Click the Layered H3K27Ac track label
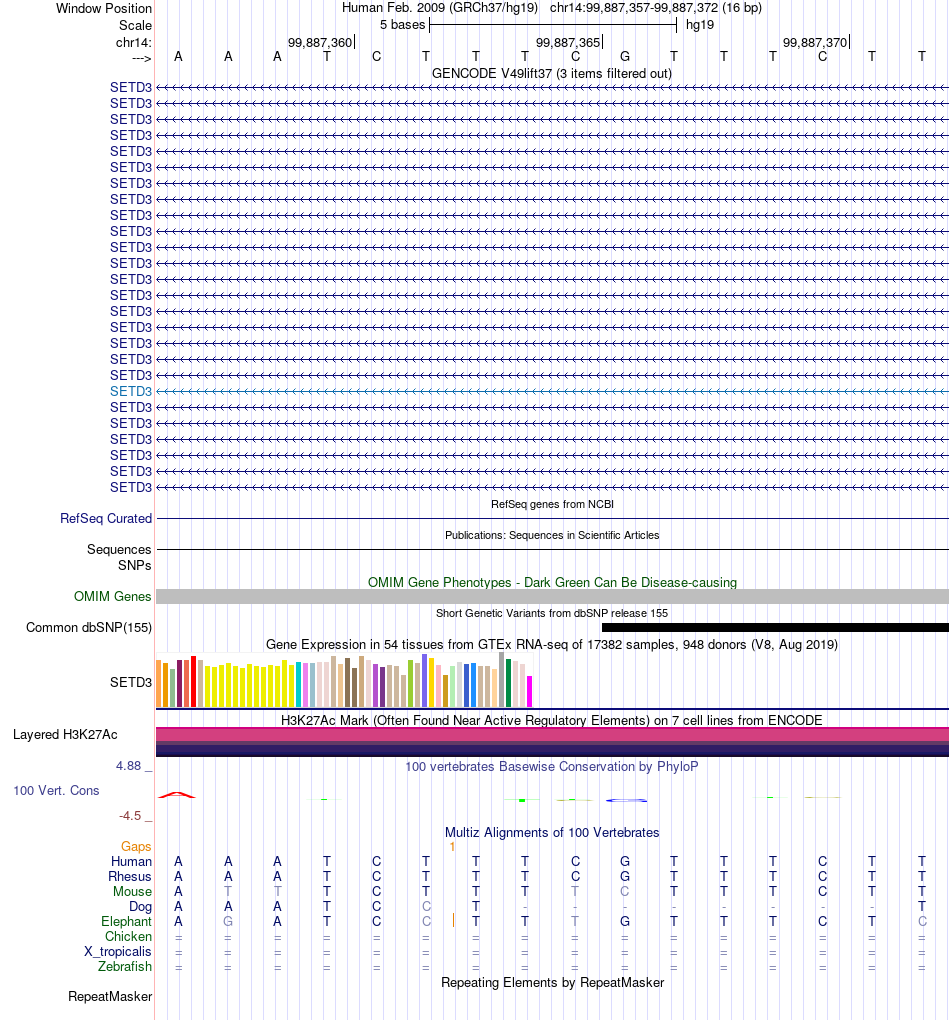Image resolution: width=950 pixels, height=1020 pixels. (65, 734)
